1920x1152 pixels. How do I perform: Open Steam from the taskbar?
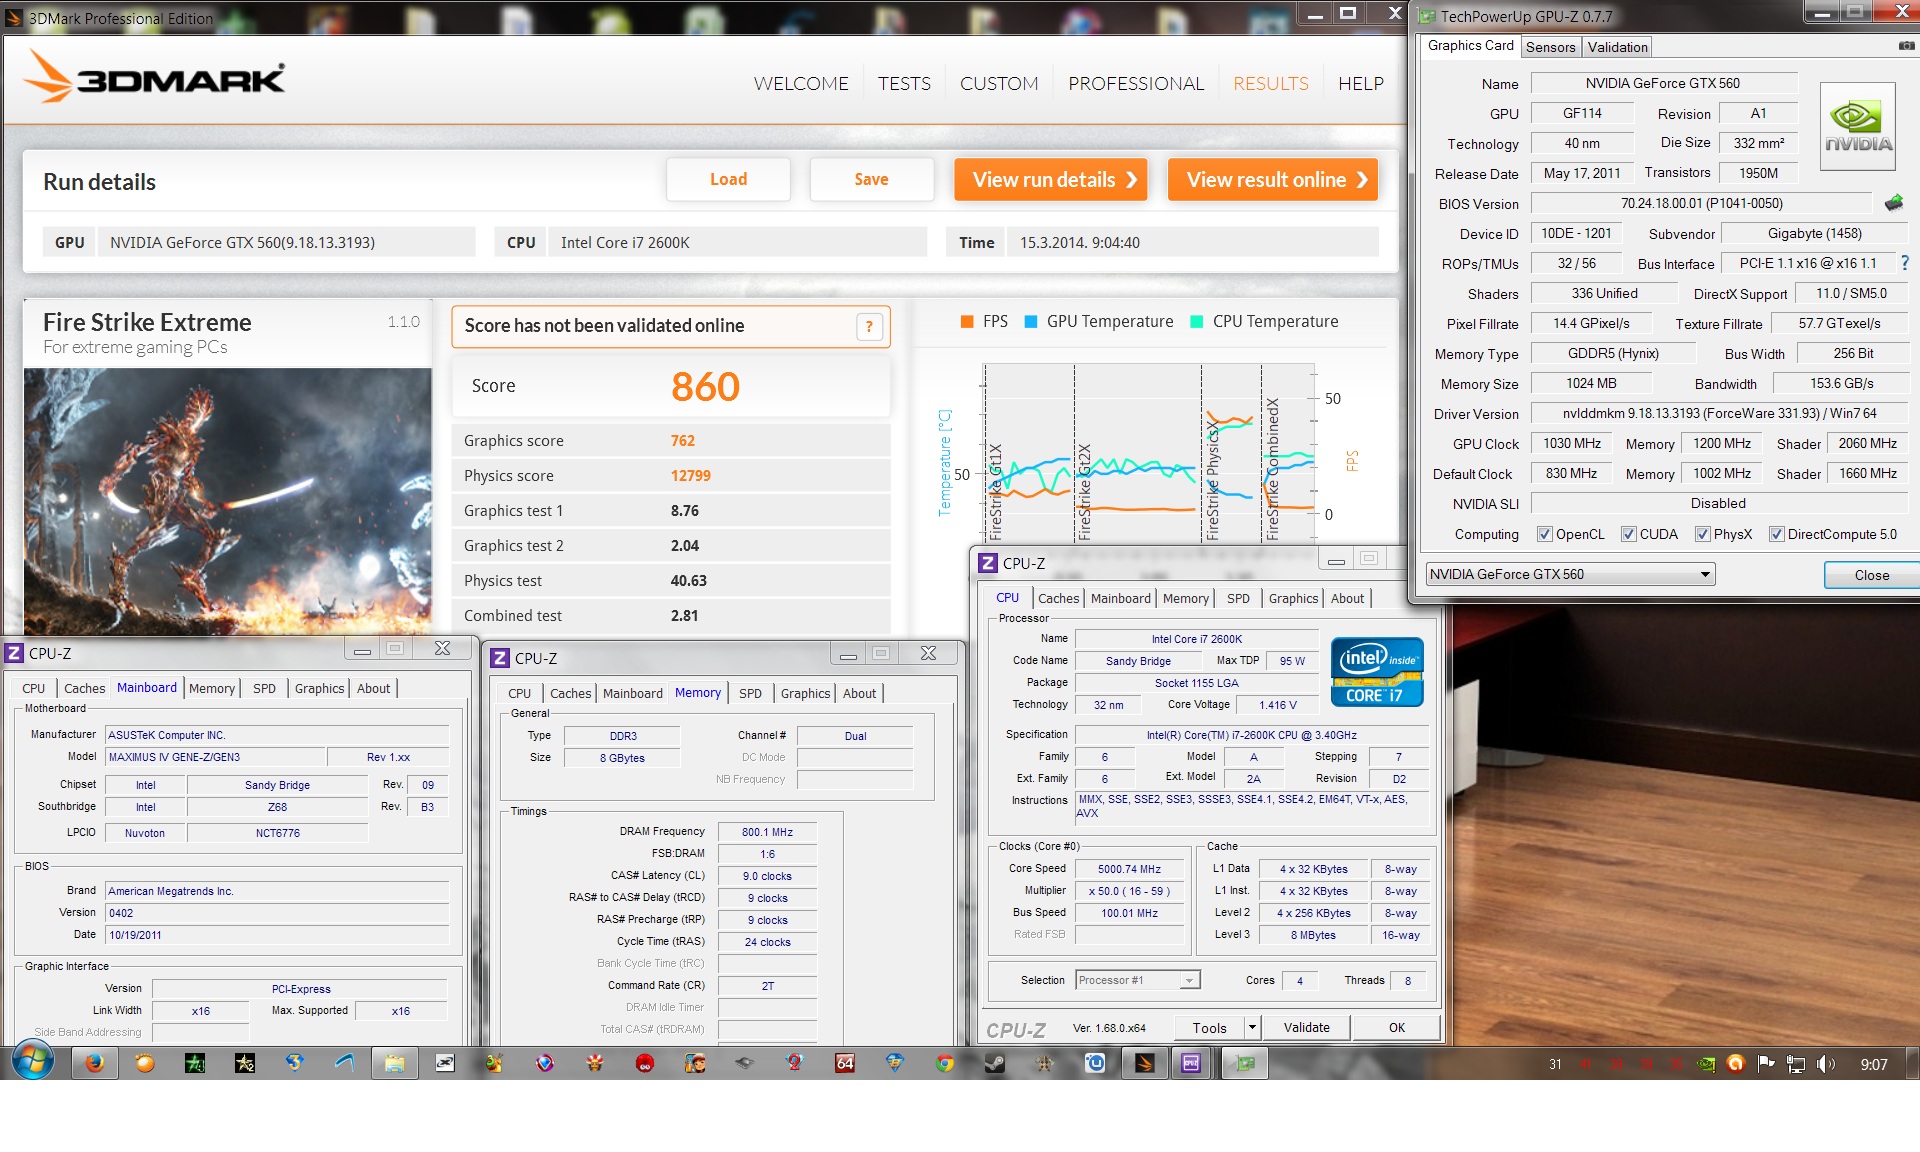994,1063
